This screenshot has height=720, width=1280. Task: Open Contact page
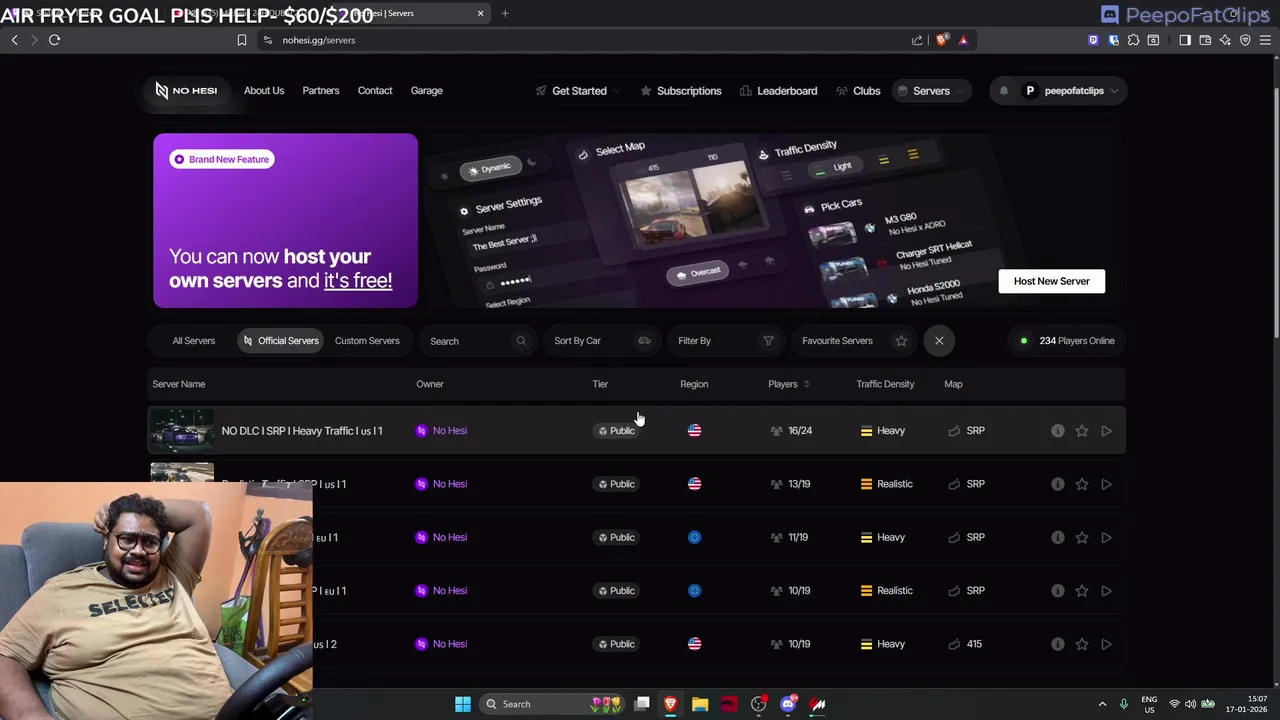(375, 91)
